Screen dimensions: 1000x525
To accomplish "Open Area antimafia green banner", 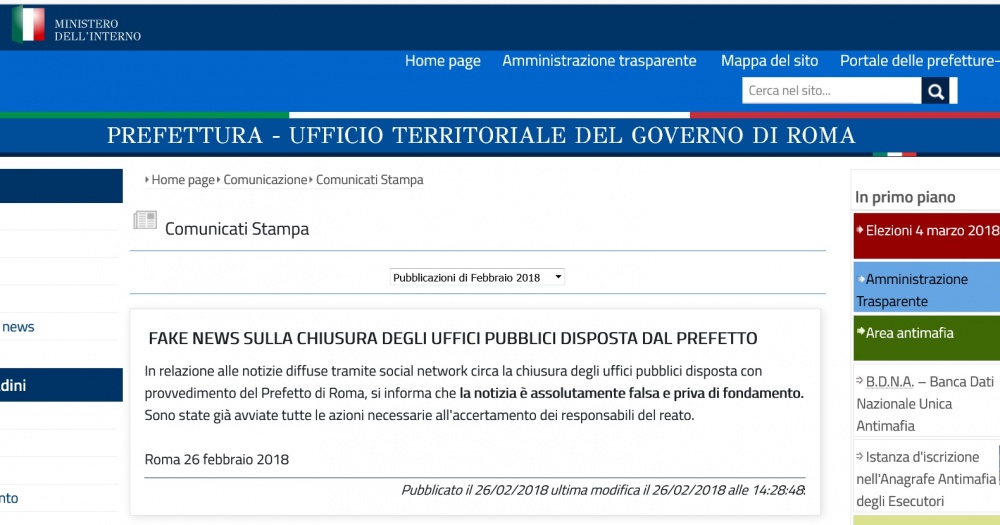I will click(x=927, y=338).
